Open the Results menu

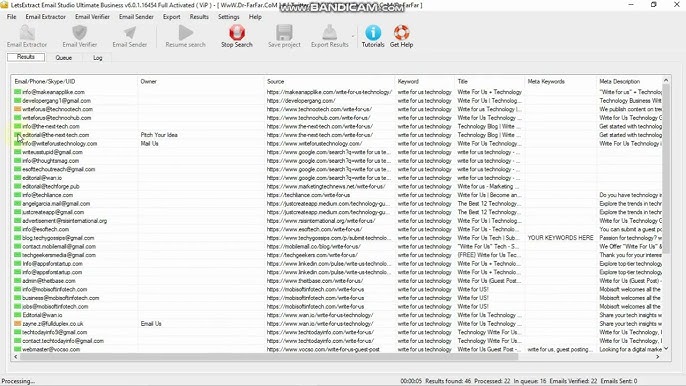[199, 17]
